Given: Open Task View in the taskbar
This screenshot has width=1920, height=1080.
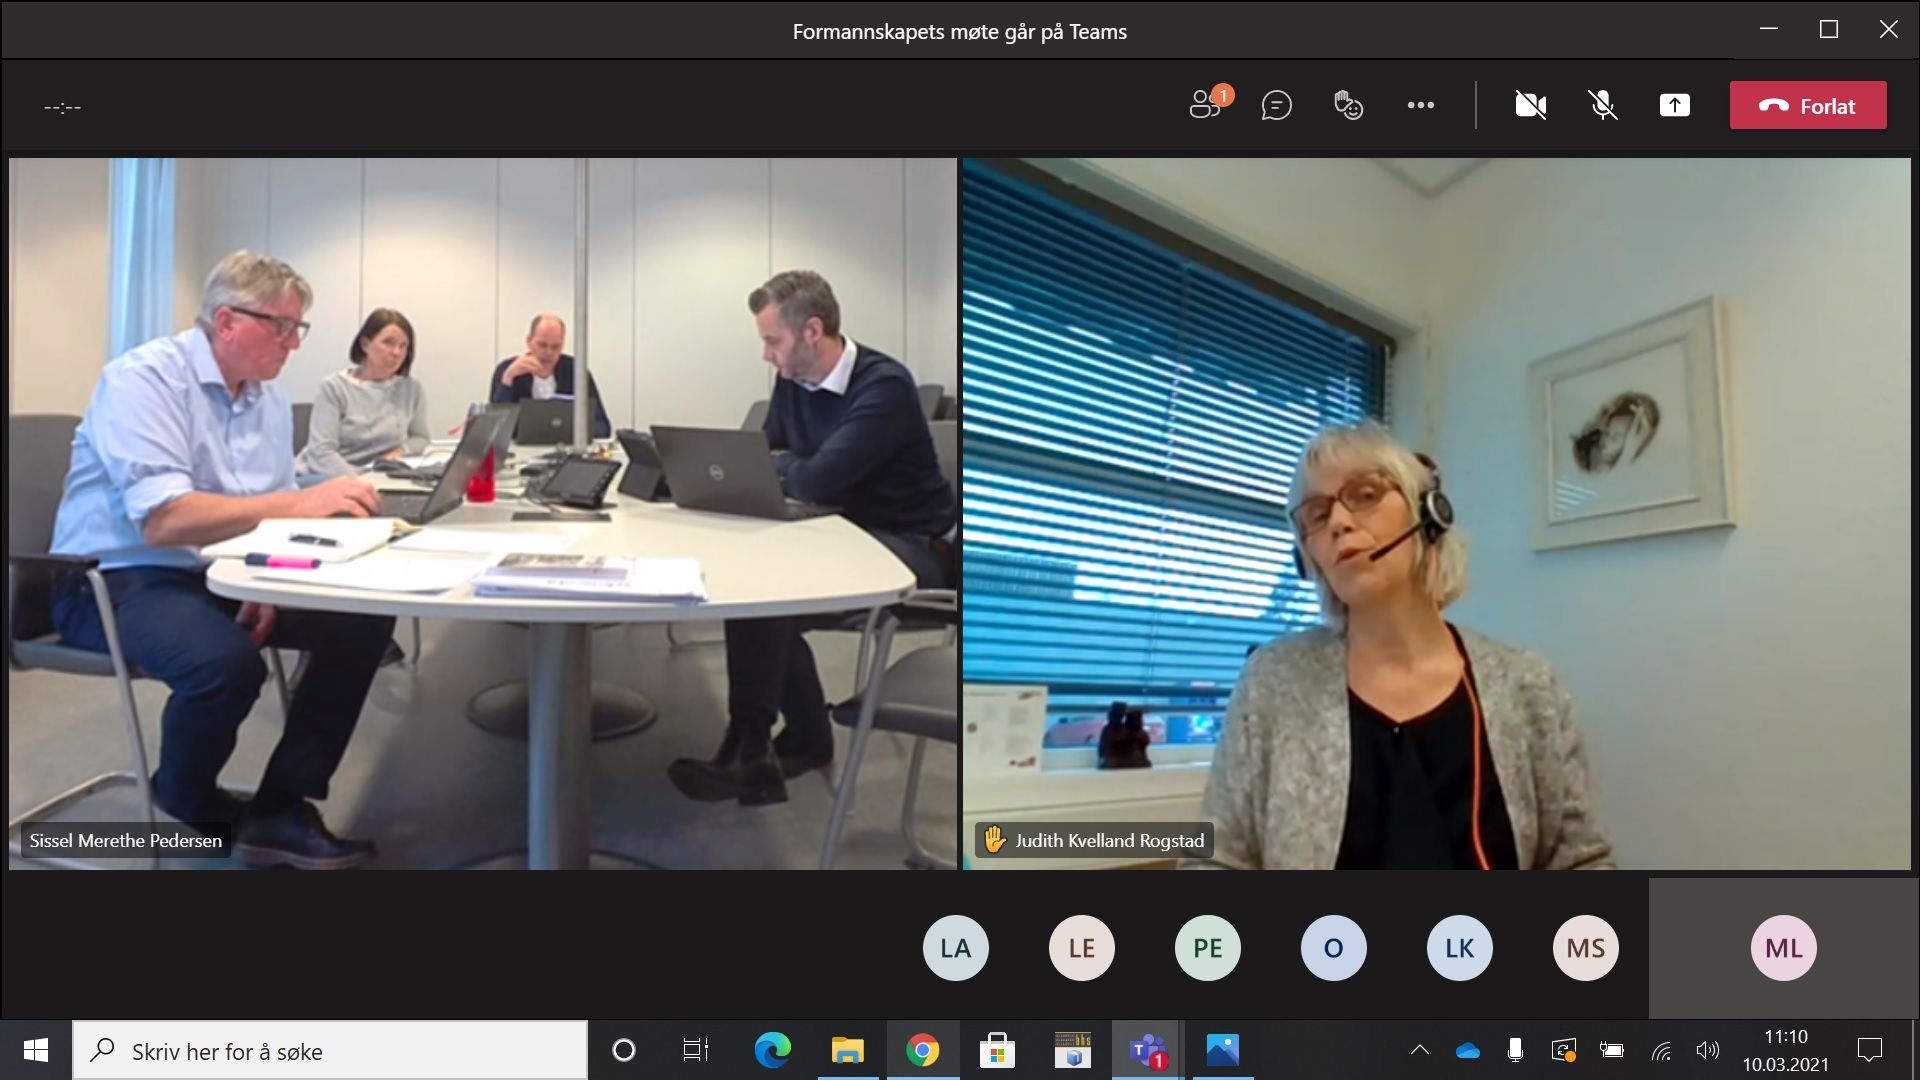Looking at the screenshot, I should [x=695, y=1051].
